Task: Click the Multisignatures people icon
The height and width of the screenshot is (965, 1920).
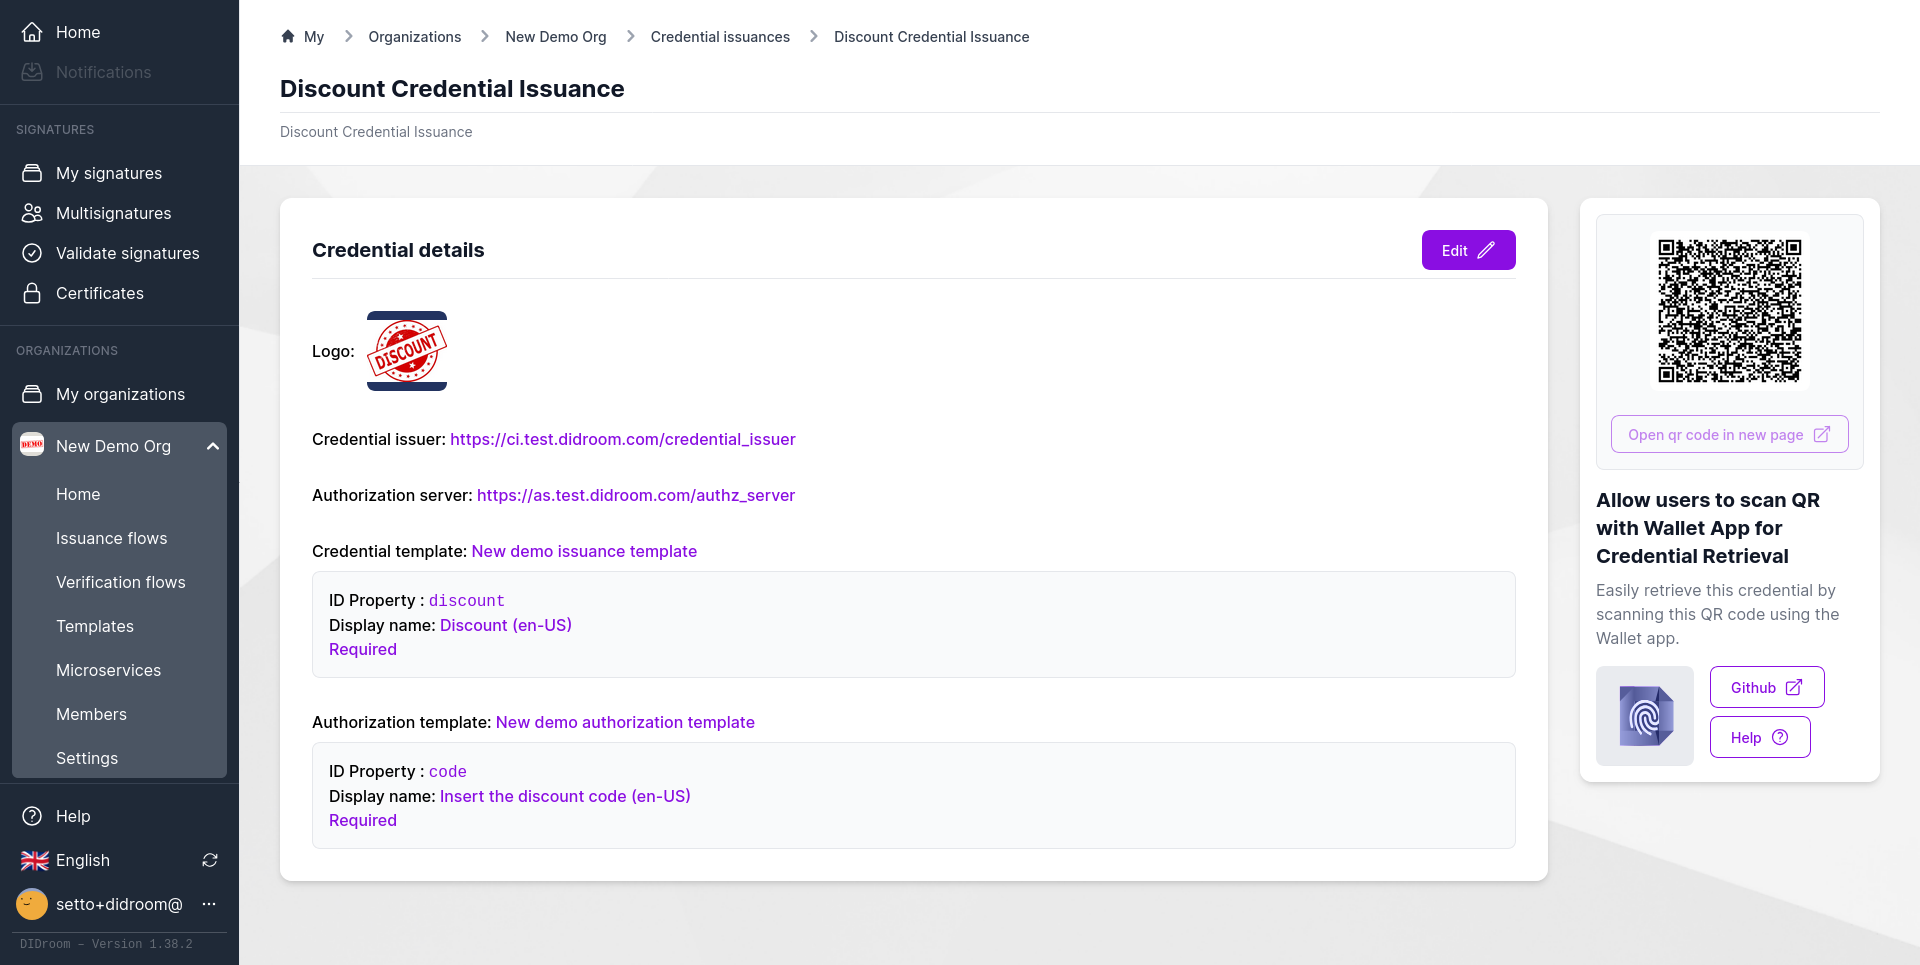Action: click(32, 213)
